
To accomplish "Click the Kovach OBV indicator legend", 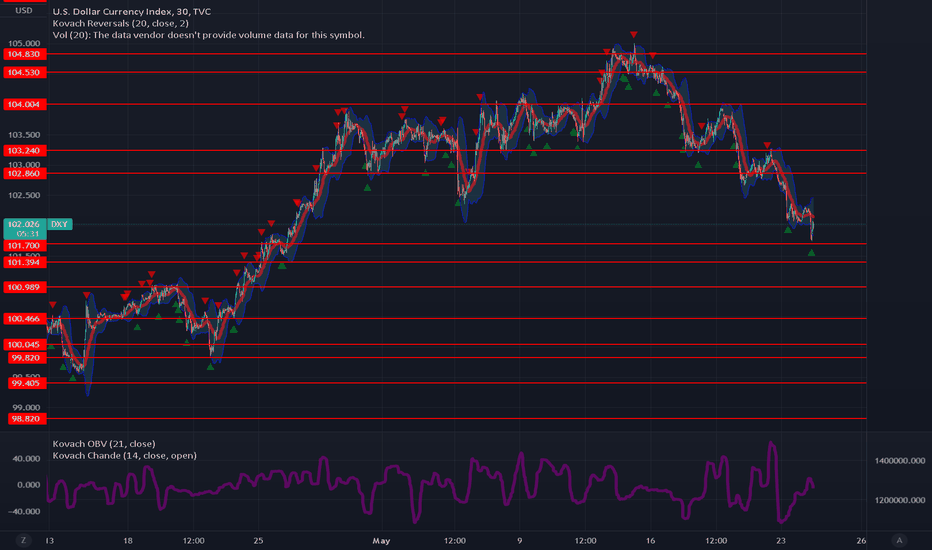I will (x=104, y=444).
